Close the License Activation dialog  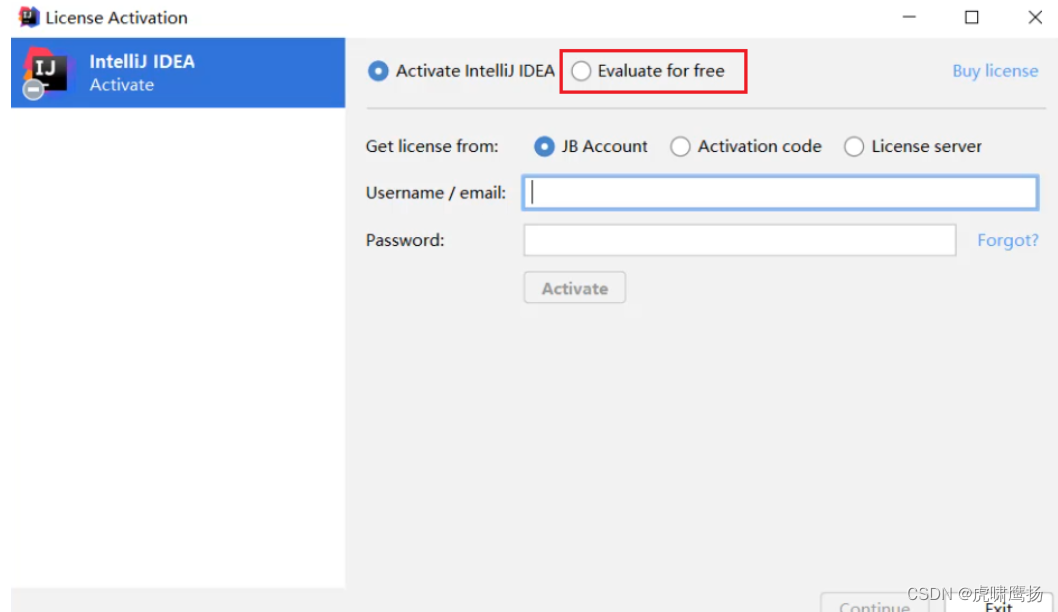click(1035, 18)
